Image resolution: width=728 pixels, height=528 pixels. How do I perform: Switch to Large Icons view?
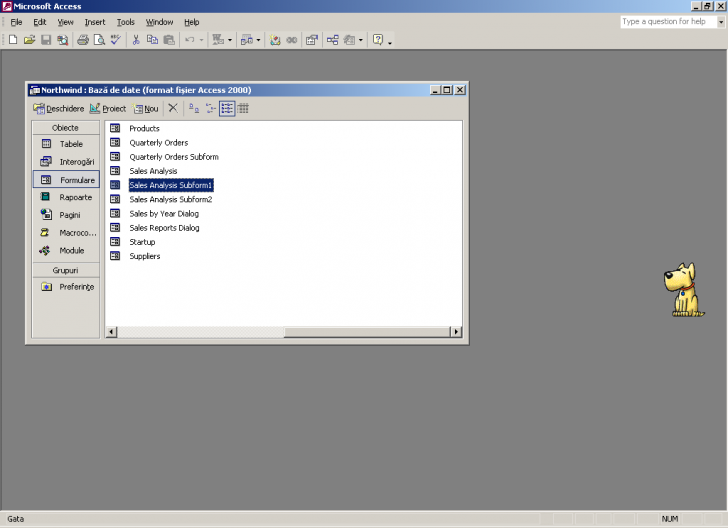tap(193, 108)
